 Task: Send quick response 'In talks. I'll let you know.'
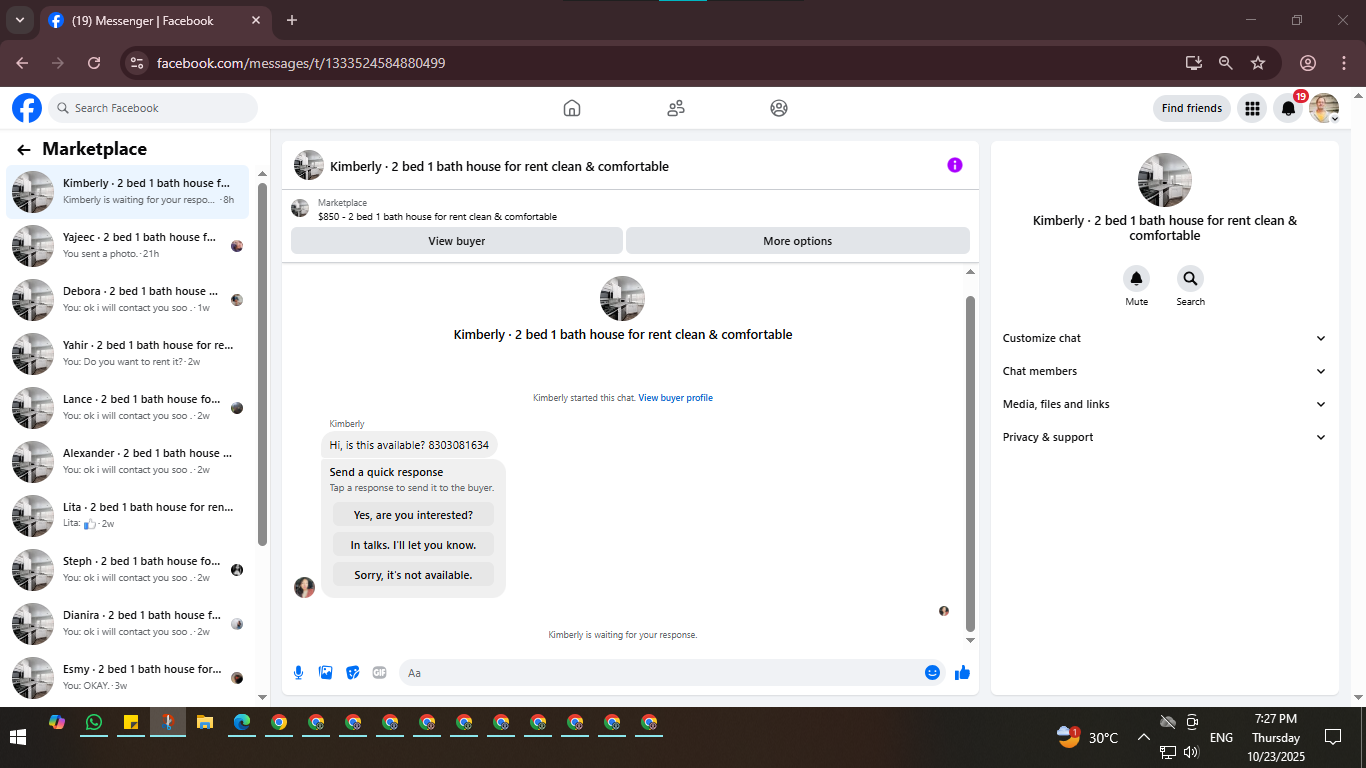(413, 545)
